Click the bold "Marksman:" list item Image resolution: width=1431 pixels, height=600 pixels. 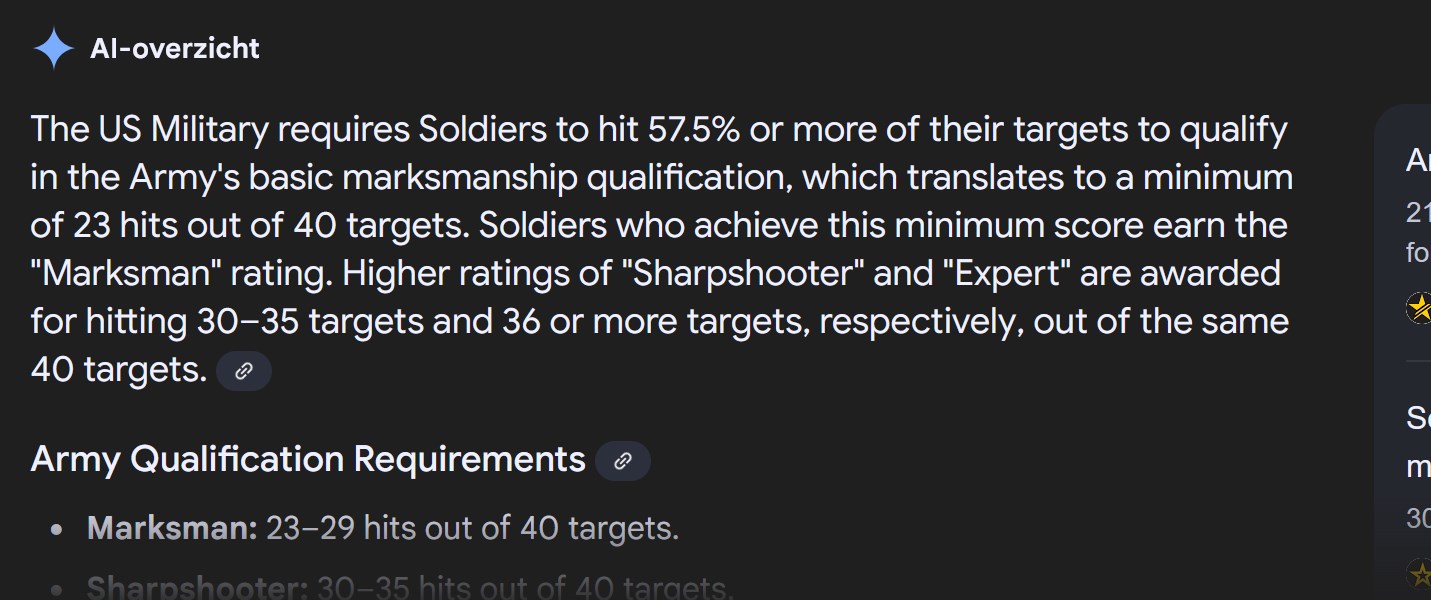tap(173, 528)
